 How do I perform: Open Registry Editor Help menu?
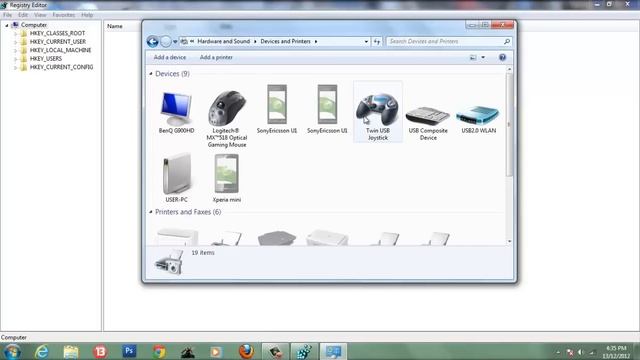[x=87, y=15]
